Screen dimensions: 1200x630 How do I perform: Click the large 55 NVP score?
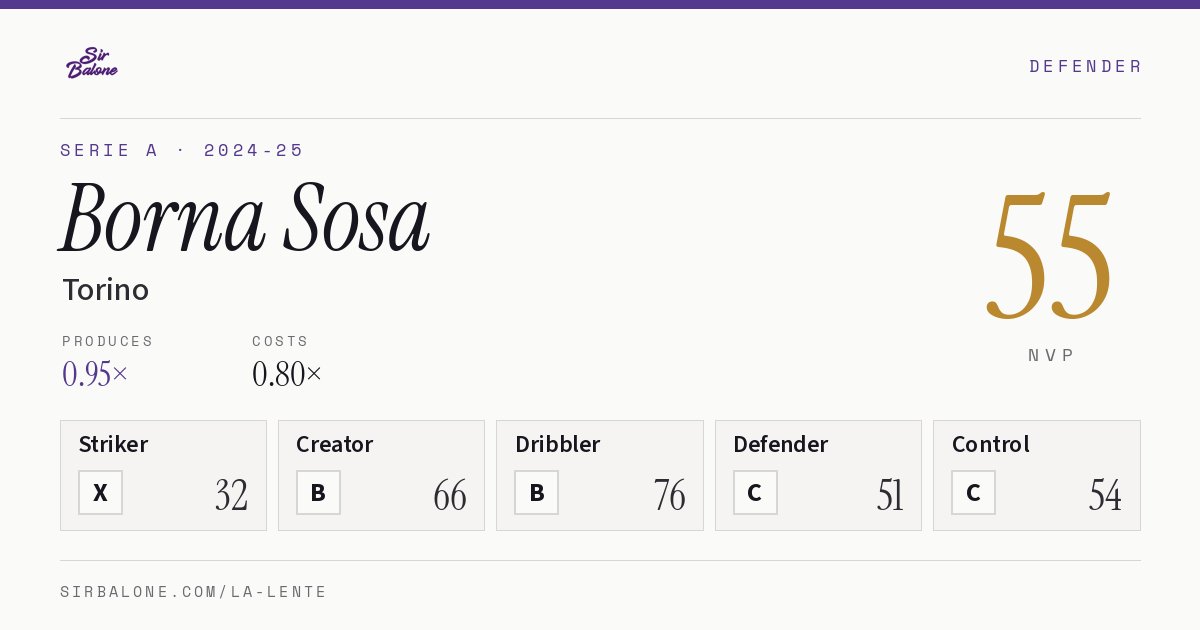click(1049, 257)
